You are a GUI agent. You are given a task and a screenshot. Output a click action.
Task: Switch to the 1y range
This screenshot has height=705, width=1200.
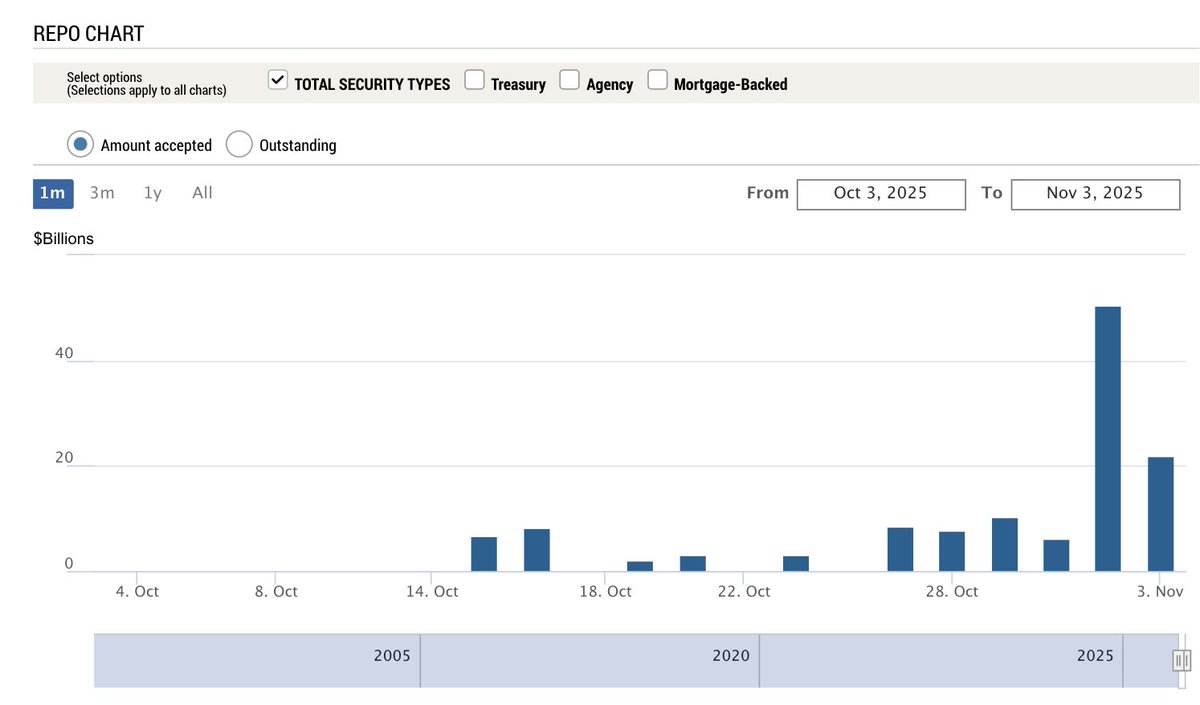(153, 193)
